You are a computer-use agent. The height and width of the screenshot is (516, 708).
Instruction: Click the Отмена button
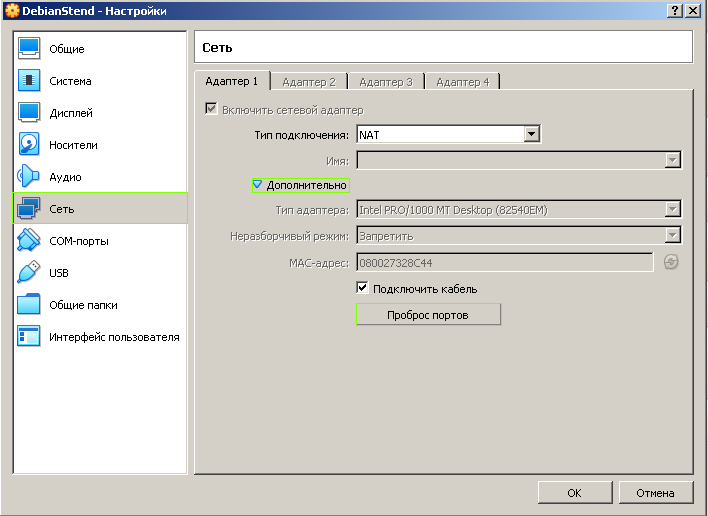(656, 493)
